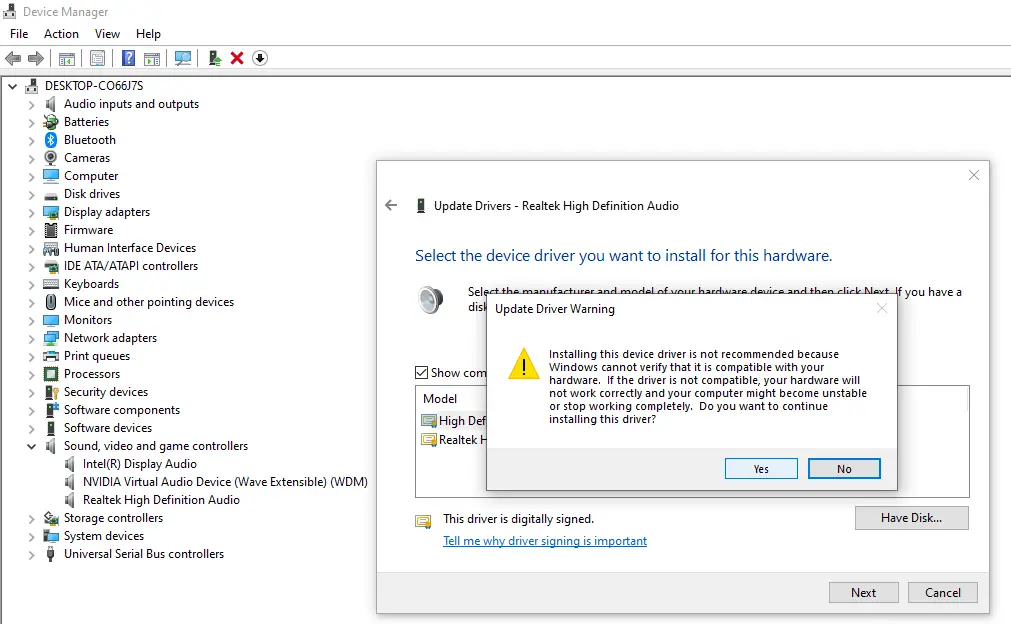Click the Model column header
This screenshot has height=624, width=1011.
(x=440, y=398)
